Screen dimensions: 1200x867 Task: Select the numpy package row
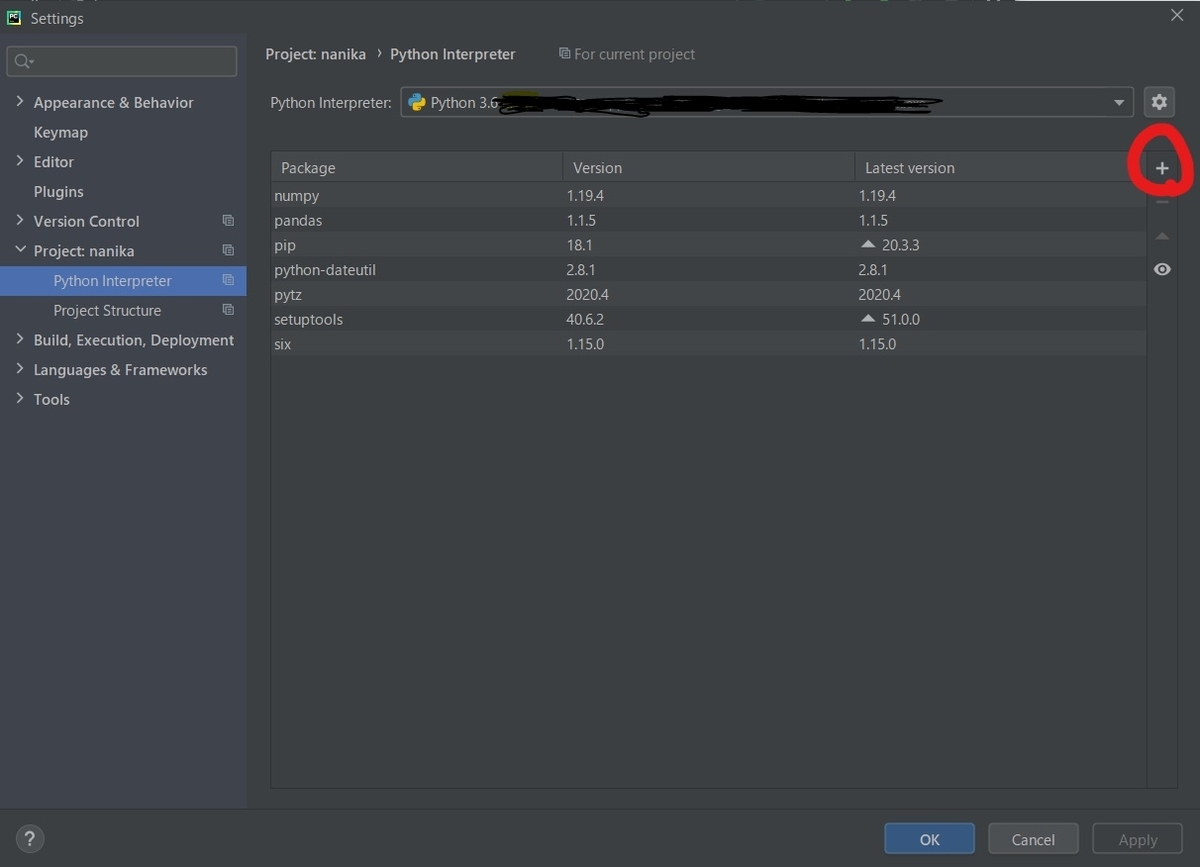(x=708, y=196)
